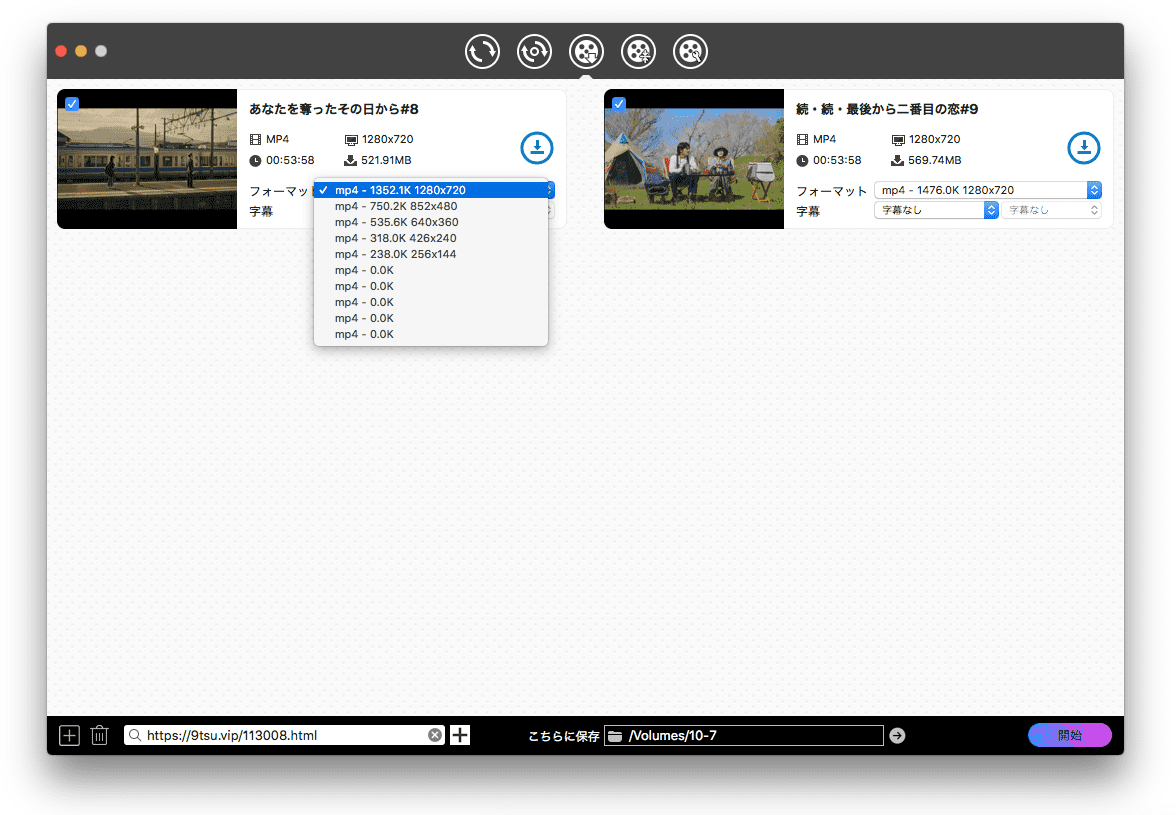The height and width of the screenshot is (815, 1176).
Task: Click the search magnifier in URL field
Action: click(135, 736)
